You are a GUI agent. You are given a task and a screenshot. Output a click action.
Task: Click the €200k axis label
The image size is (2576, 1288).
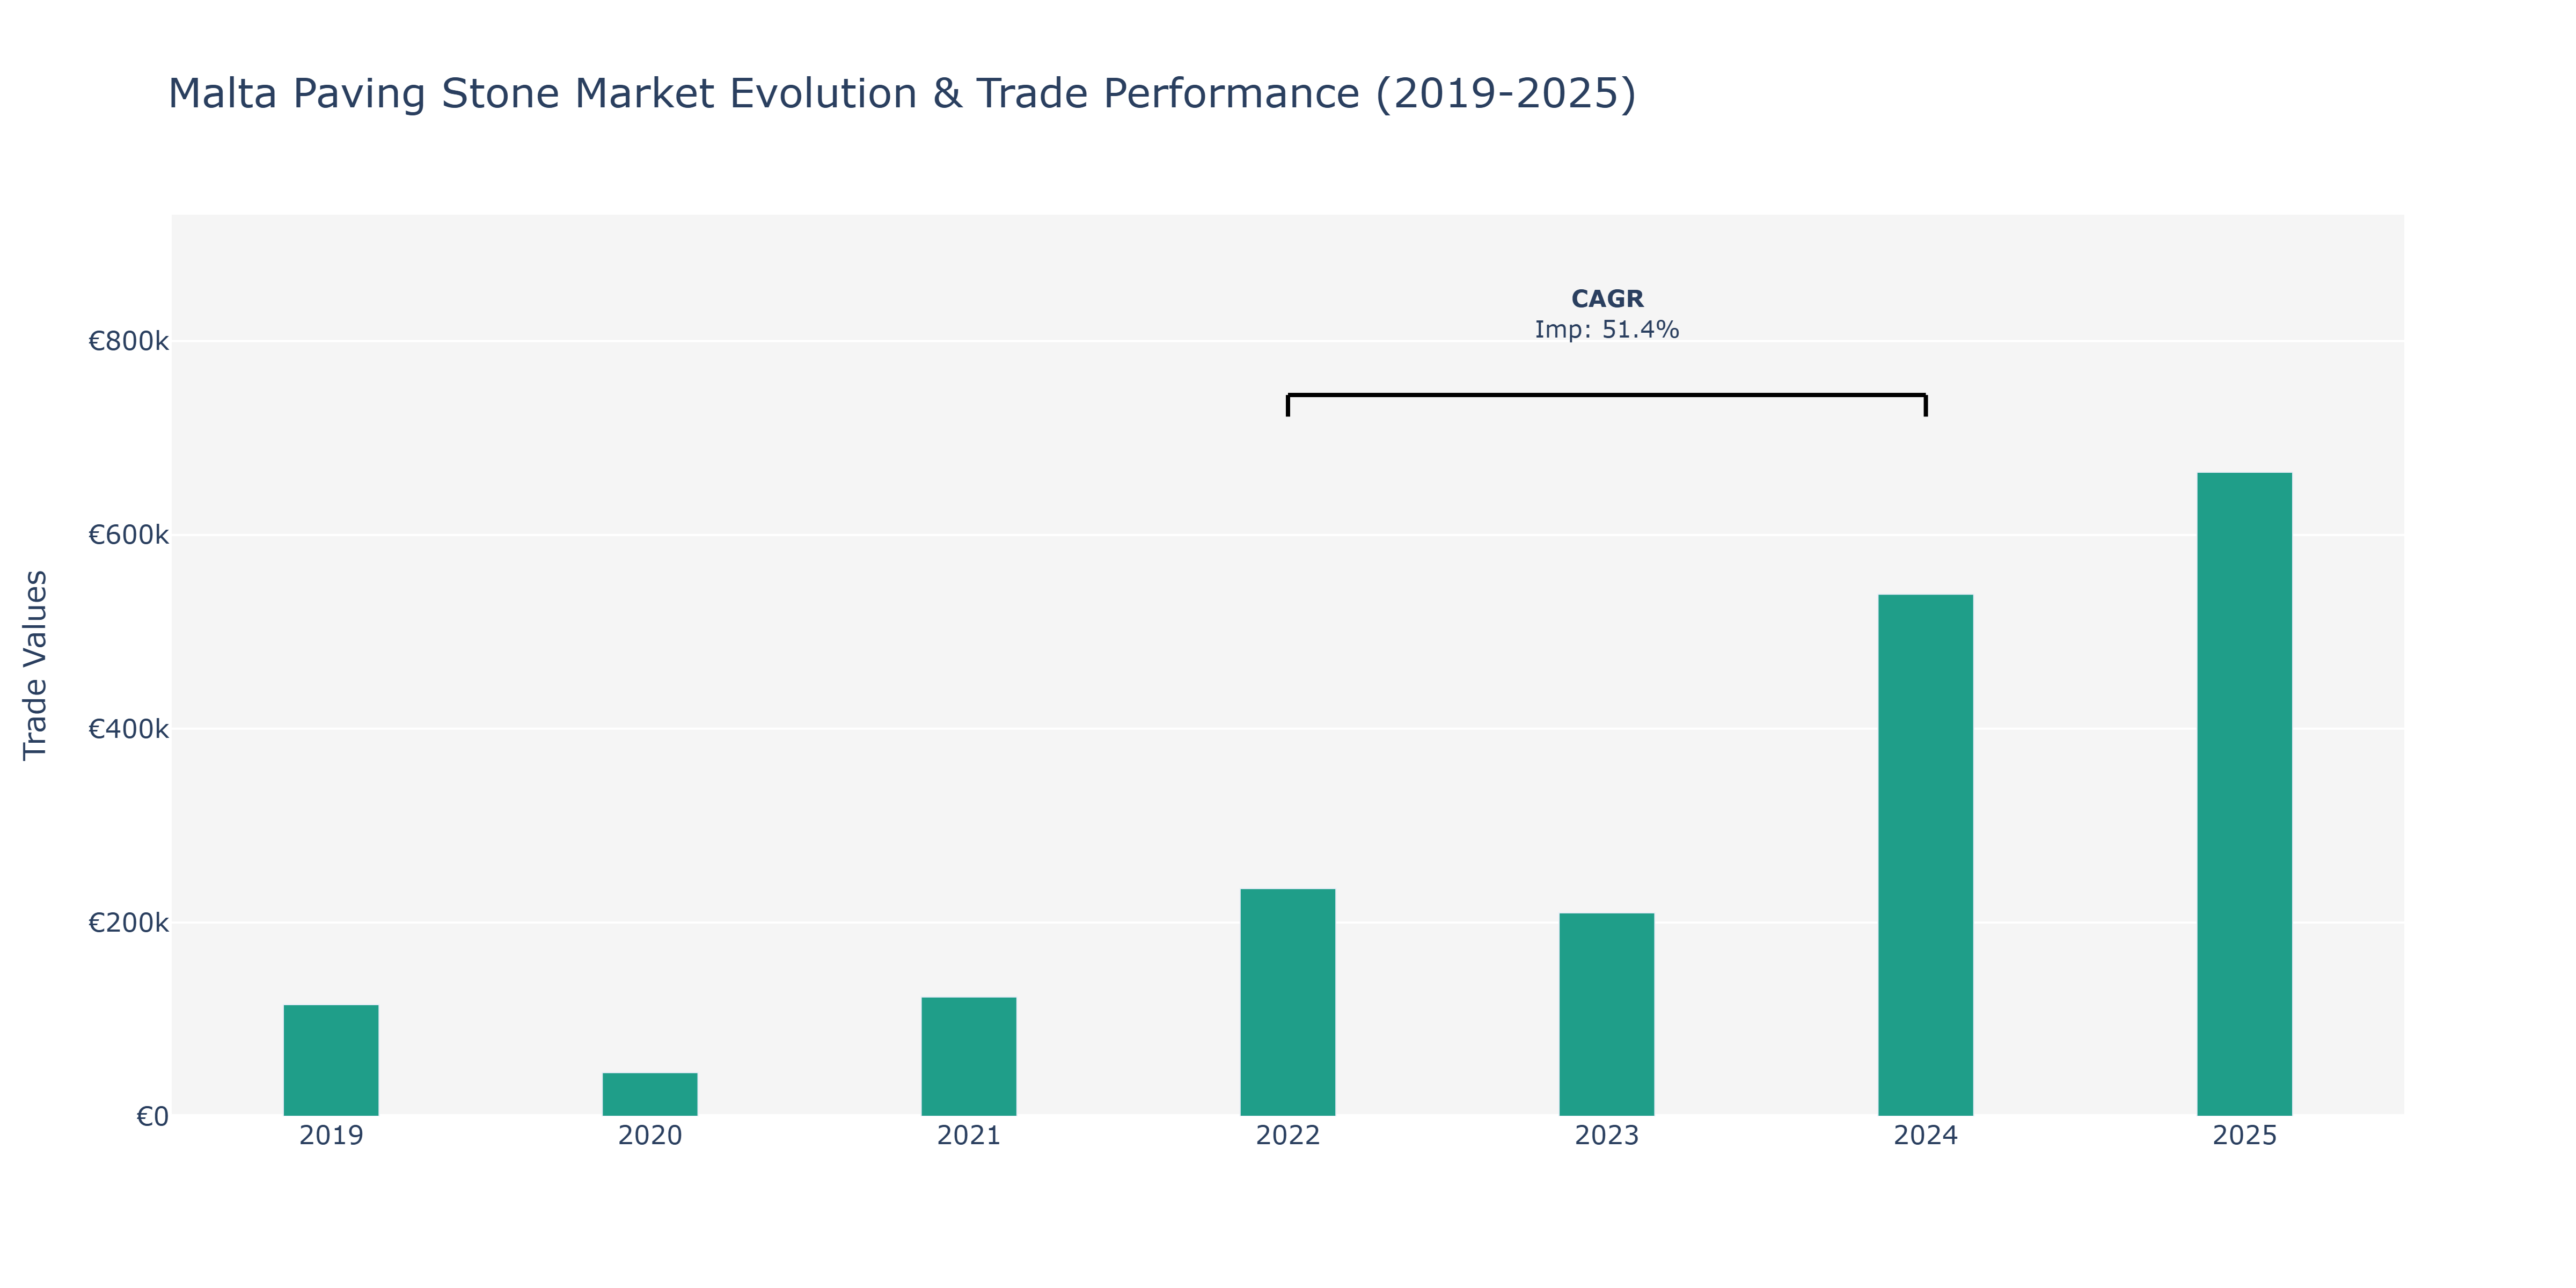tap(129, 923)
